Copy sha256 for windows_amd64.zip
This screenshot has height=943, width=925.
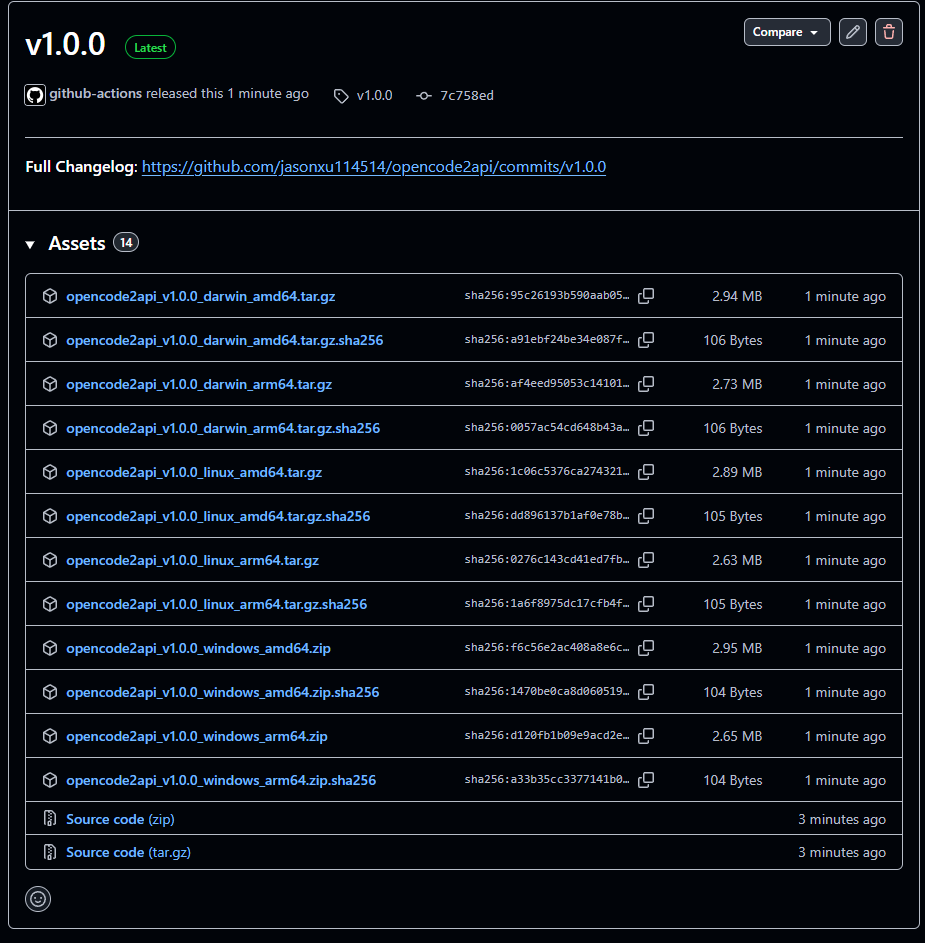pos(646,648)
